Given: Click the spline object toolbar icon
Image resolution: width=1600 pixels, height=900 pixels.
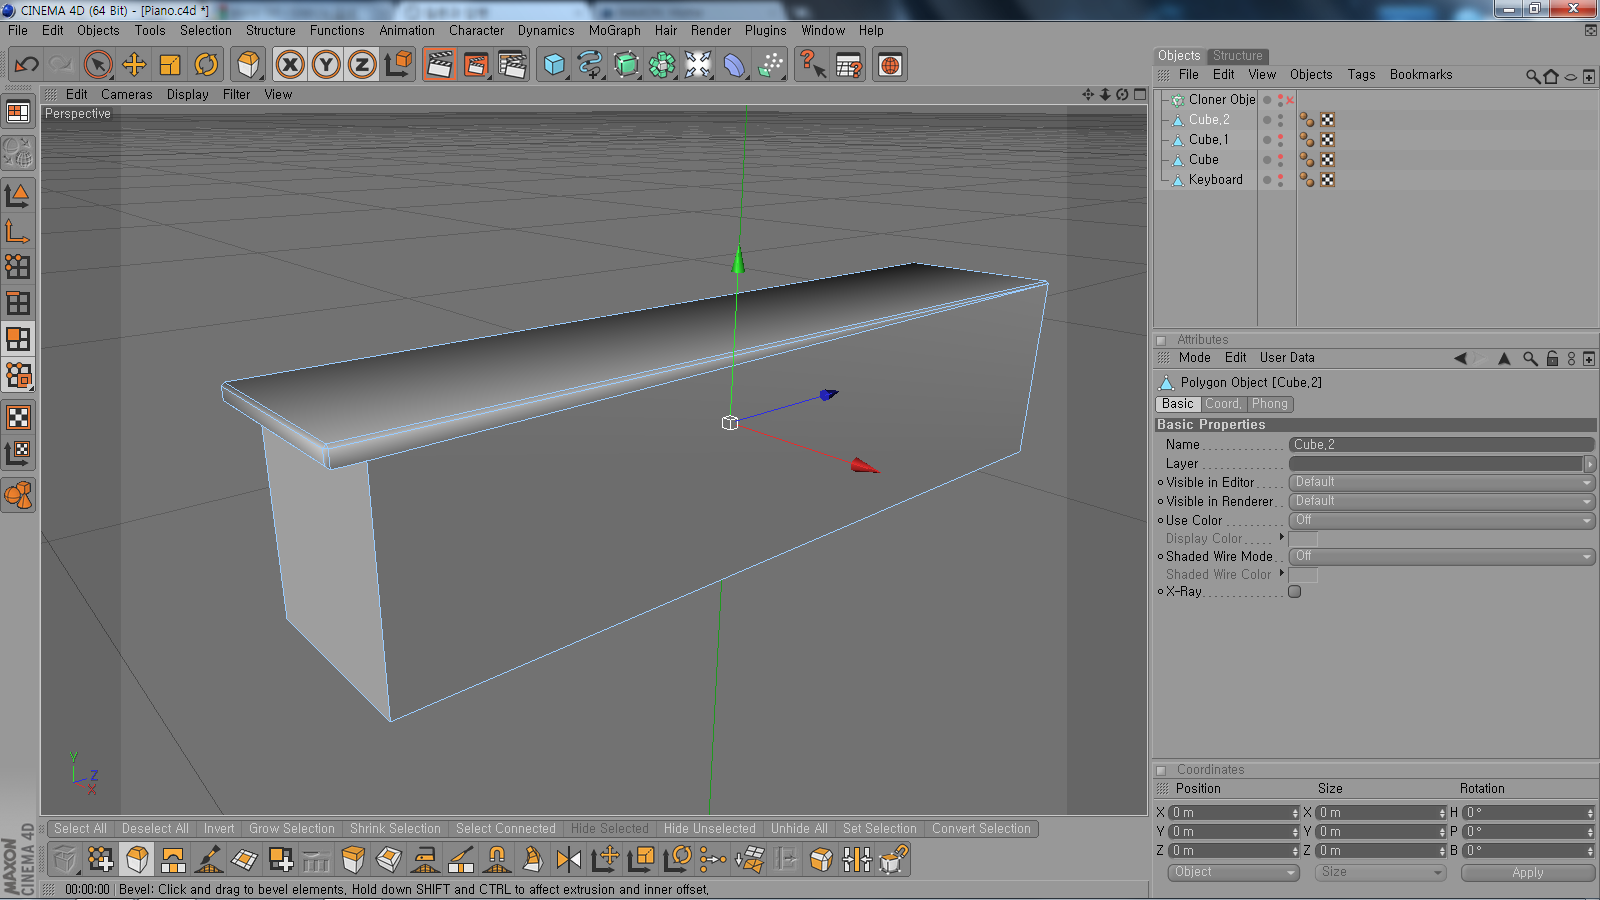Looking at the screenshot, I should point(590,65).
